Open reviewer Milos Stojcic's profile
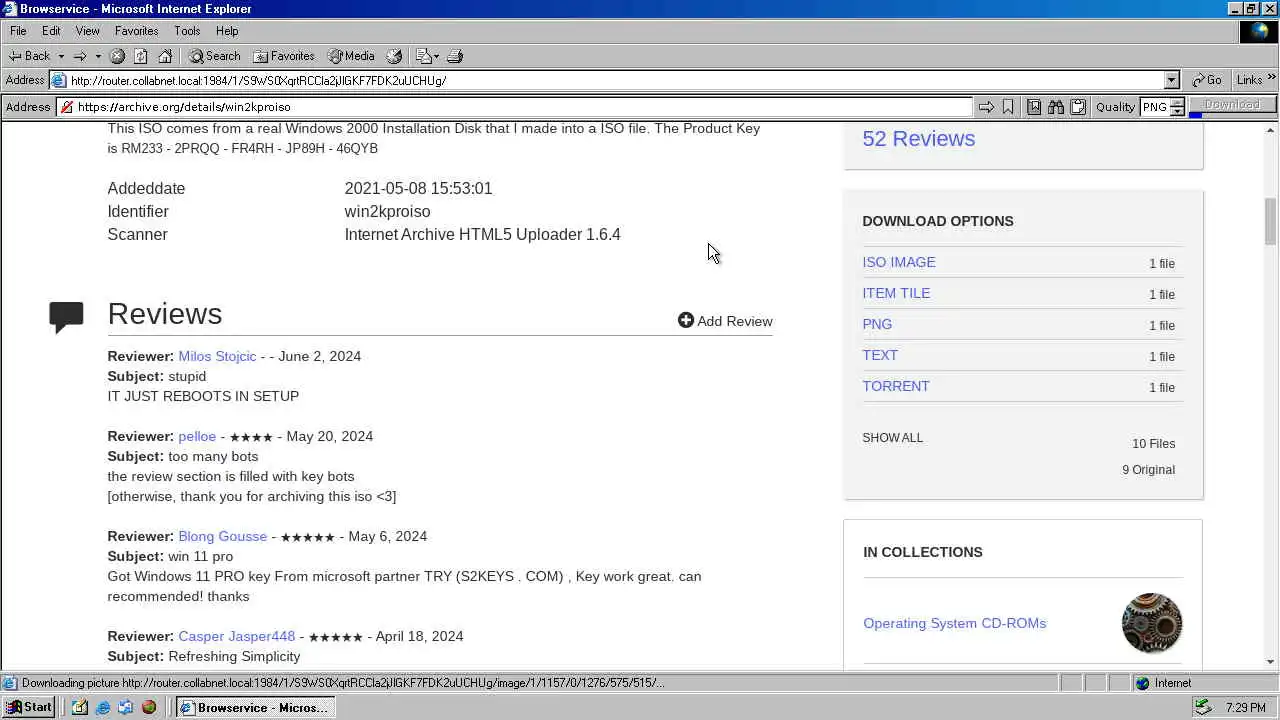This screenshot has height=720, width=1280. [x=217, y=356]
